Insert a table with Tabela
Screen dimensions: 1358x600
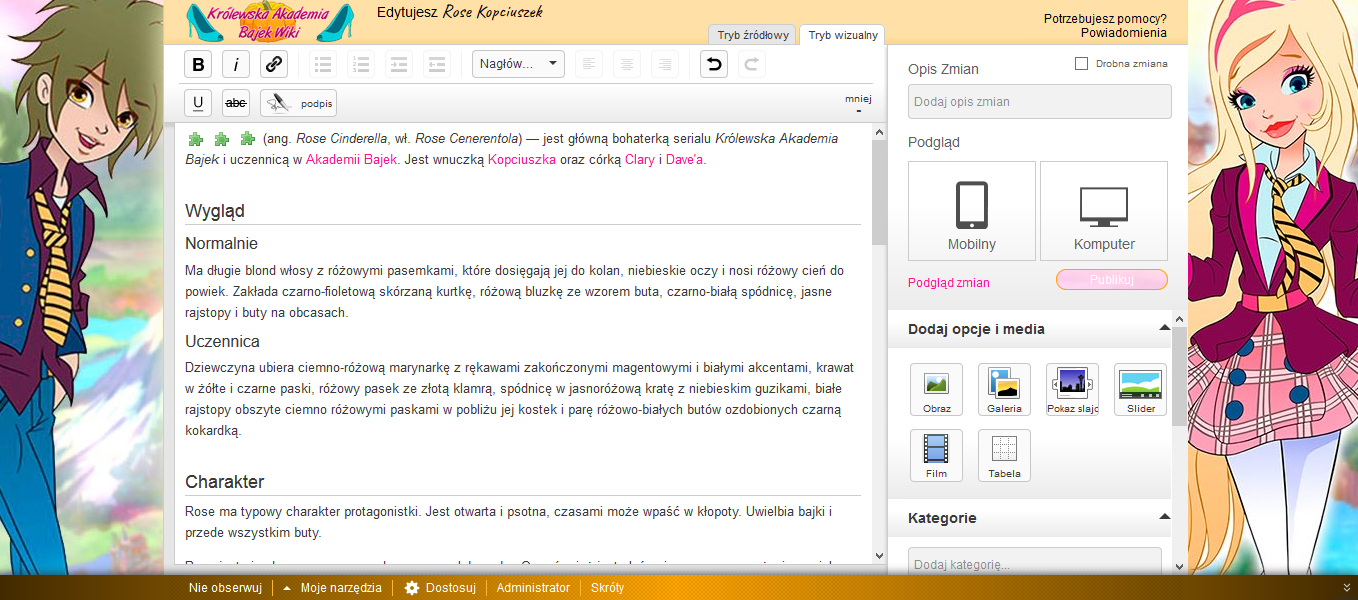tap(1005, 455)
